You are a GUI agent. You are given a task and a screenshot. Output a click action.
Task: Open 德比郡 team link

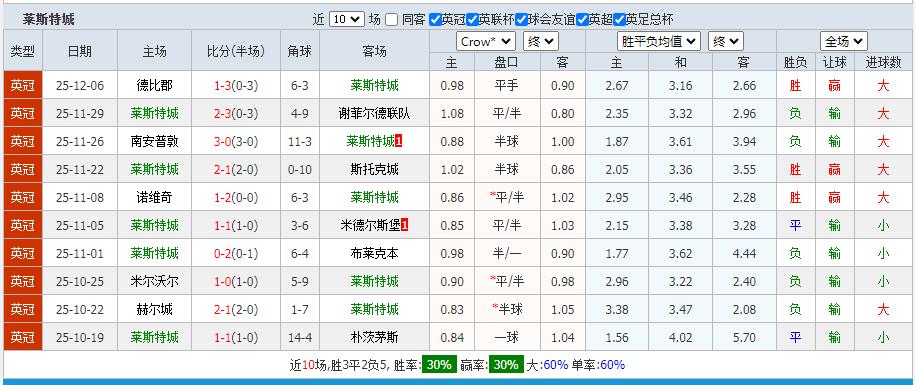[154, 86]
